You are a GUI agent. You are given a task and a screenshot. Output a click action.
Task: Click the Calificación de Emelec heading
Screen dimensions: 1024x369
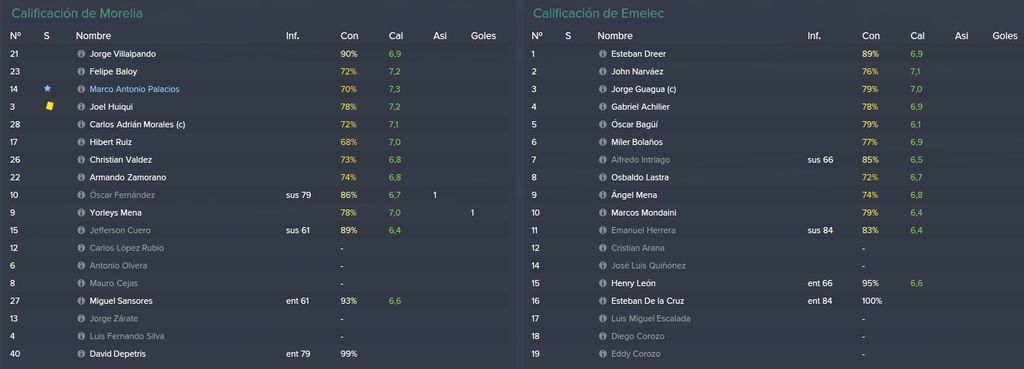click(x=598, y=13)
